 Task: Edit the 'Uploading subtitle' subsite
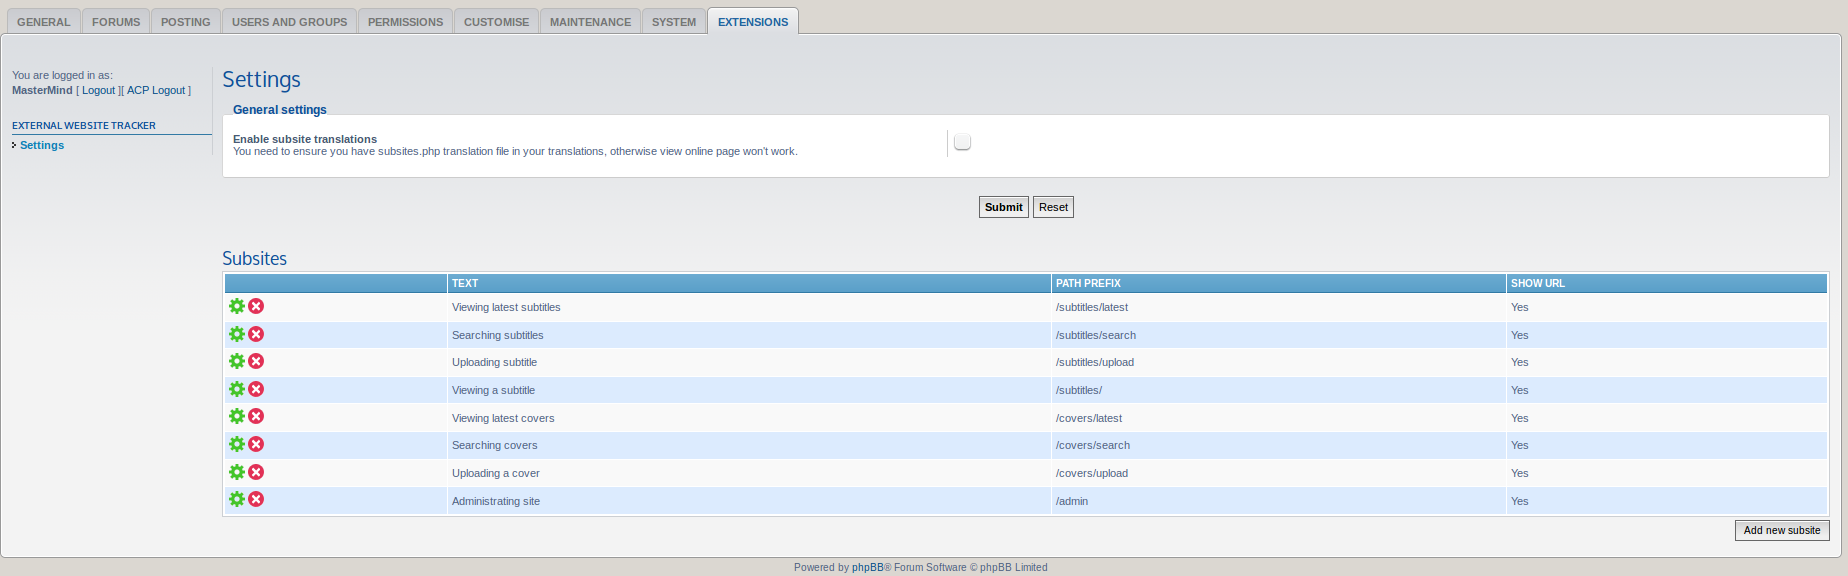point(237,361)
